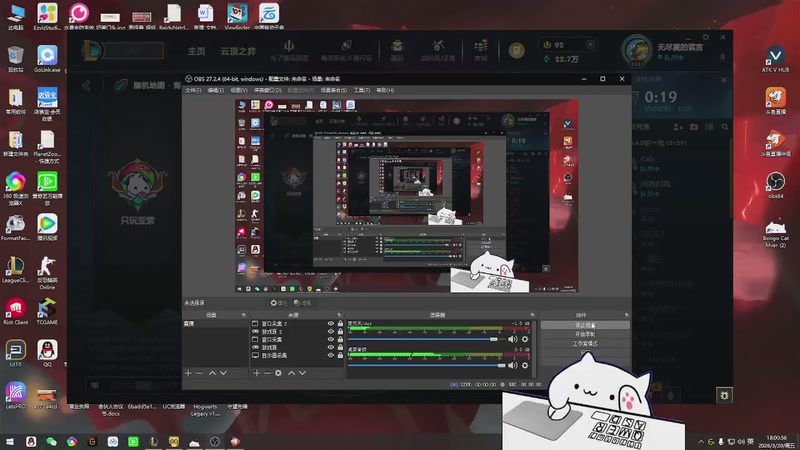Remove selected scene with minus icon
This screenshot has width=800, height=450.
tap(199, 373)
